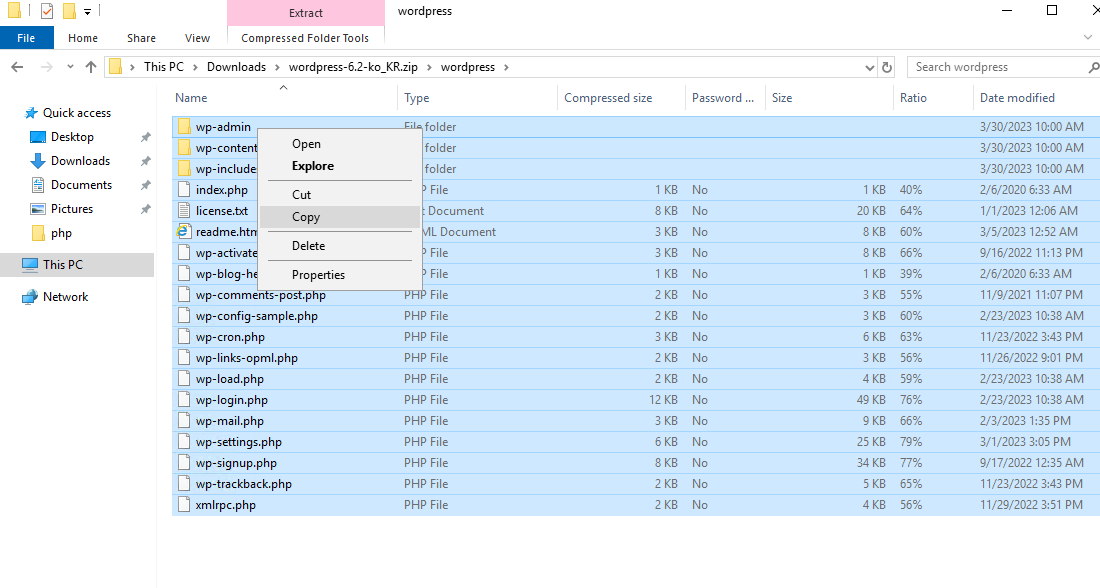The height and width of the screenshot is (588, 1100).
Task: Click the Downloads arrow icon in sidebar
Action: (x=38, y=161)
